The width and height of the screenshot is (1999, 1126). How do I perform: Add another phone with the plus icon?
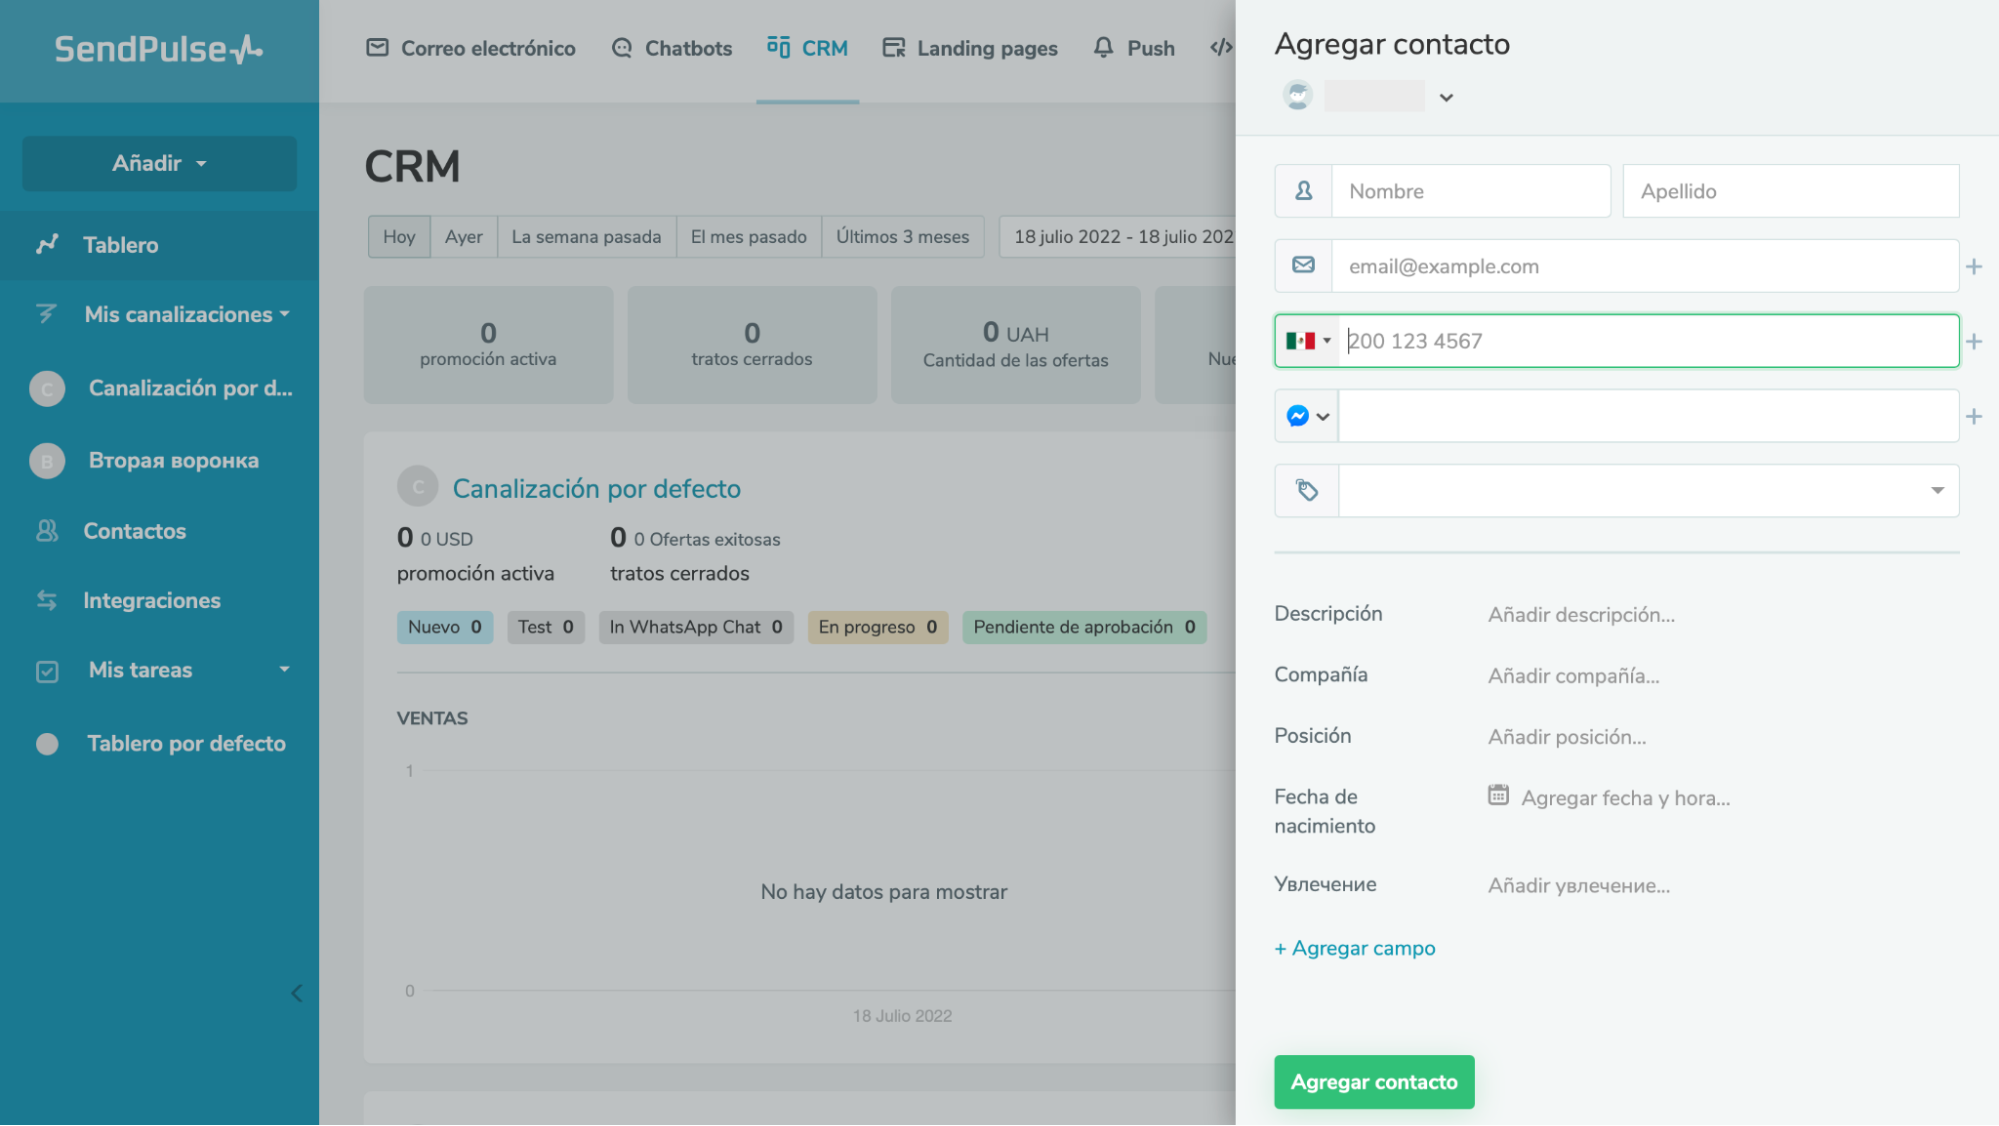click(x=1974, y=342)
